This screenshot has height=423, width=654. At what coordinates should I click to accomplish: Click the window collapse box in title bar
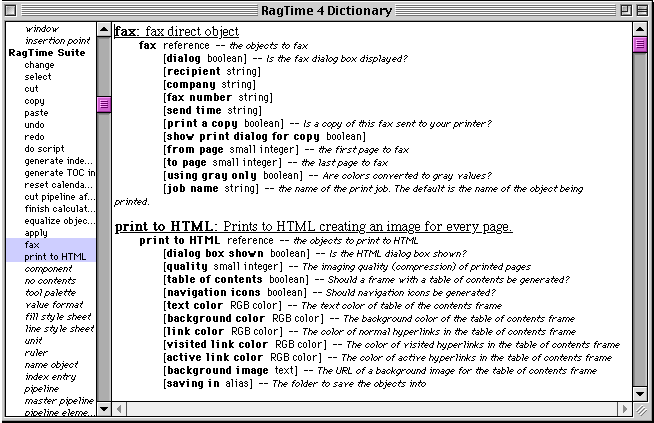point(640,10)
